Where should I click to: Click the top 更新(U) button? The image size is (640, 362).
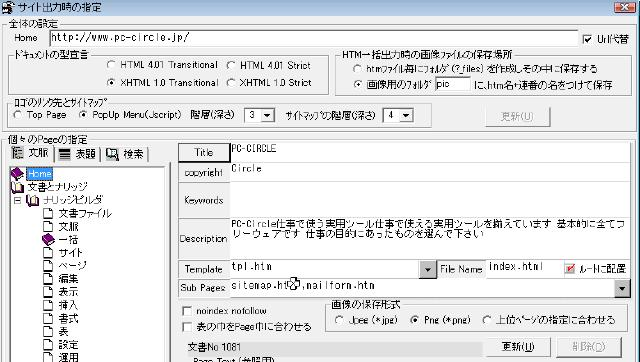coord(518,117)
